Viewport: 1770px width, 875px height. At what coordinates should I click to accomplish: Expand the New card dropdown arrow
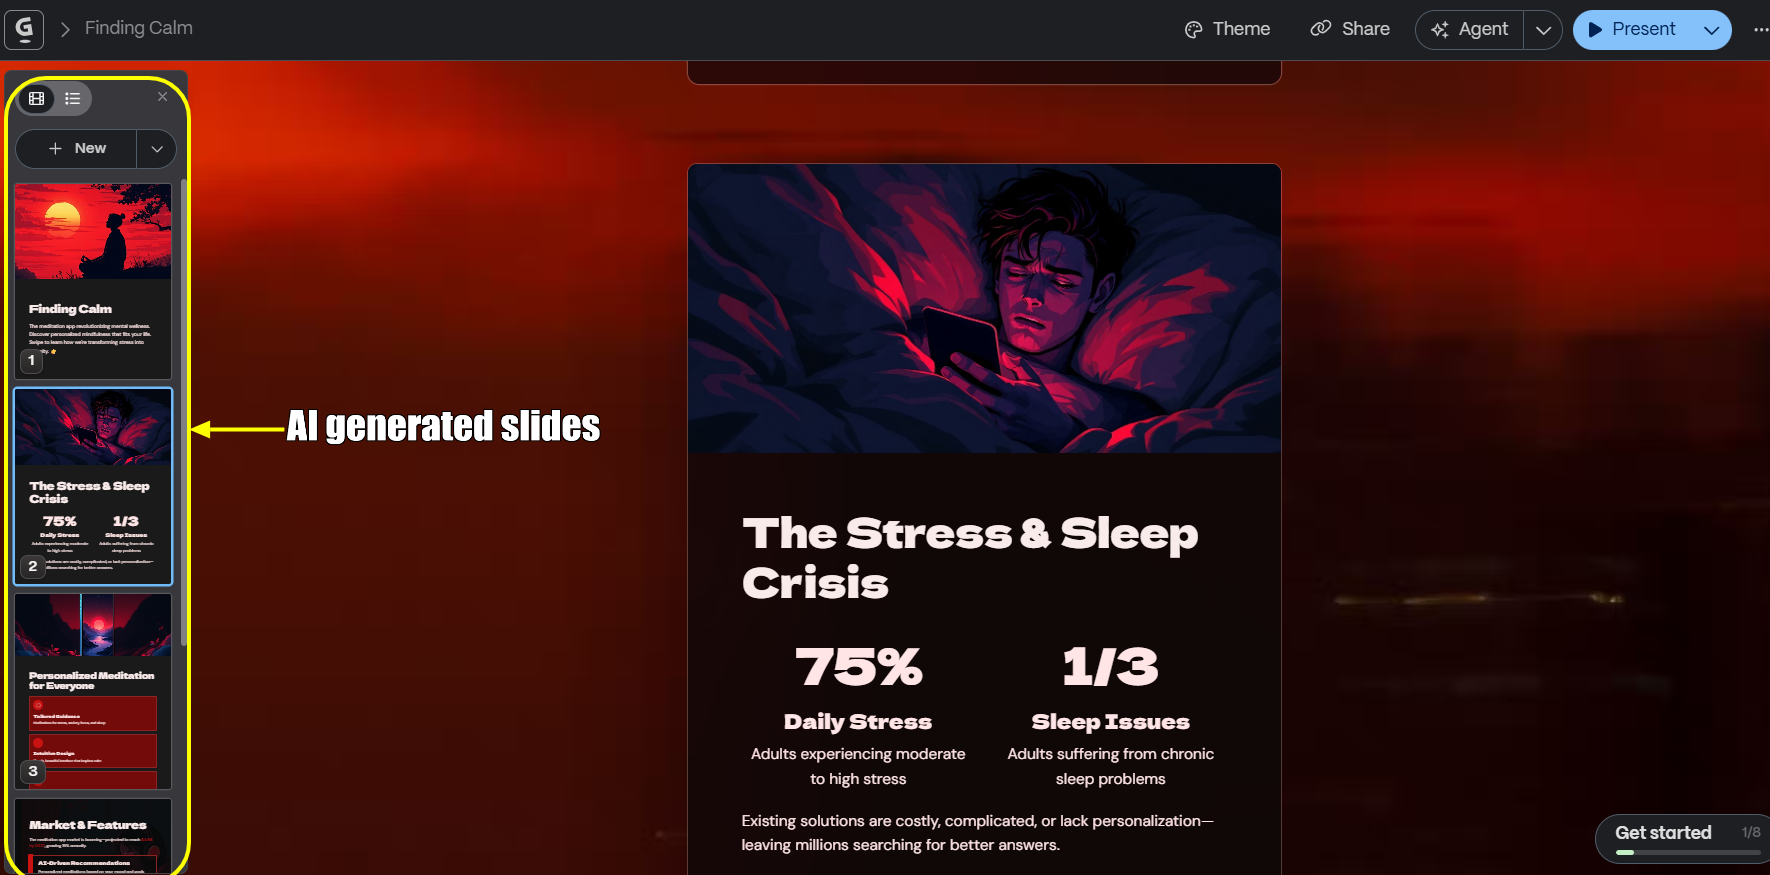(x=157, y=148)
